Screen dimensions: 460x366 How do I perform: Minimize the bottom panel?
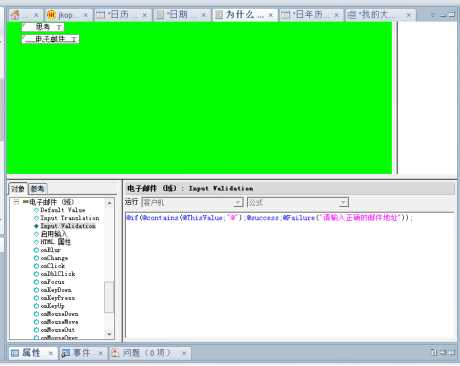point(444,352)
